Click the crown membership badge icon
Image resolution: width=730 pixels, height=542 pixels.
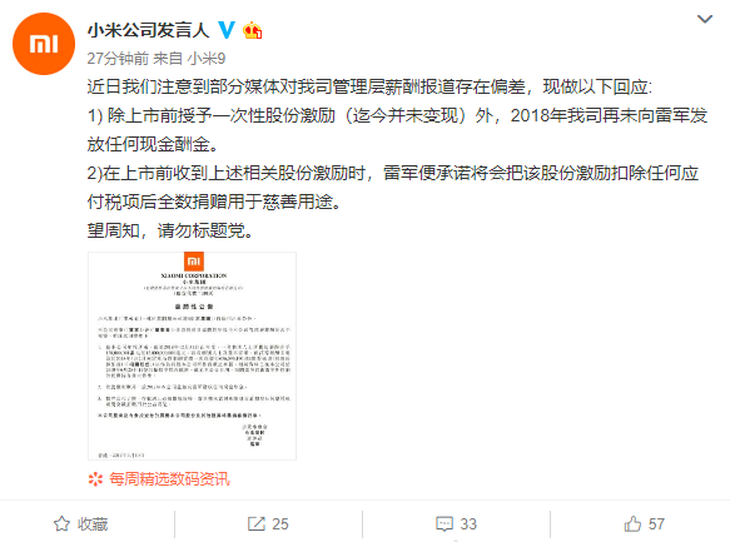pyautogui.click(x=252, y=30)
